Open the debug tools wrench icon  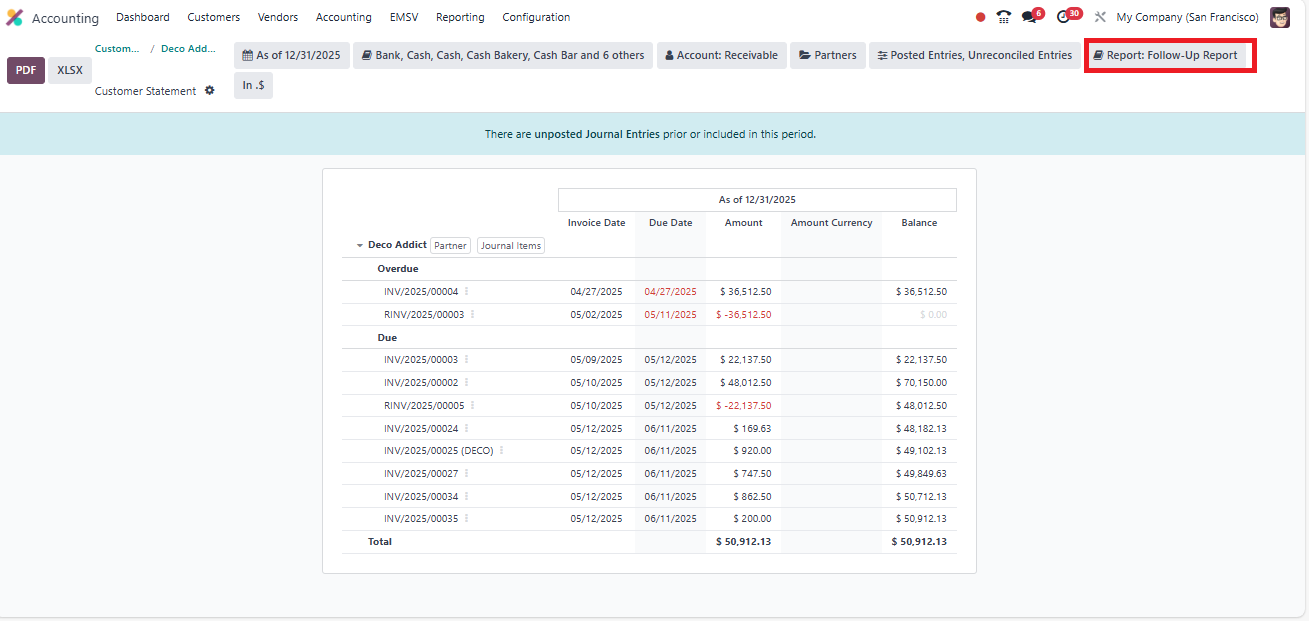tap(1100, 17)
